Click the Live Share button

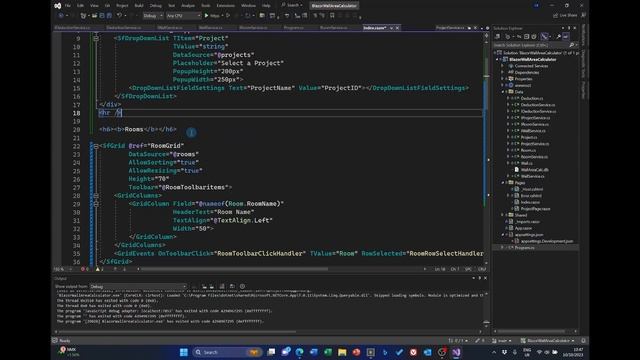point(565,16)
